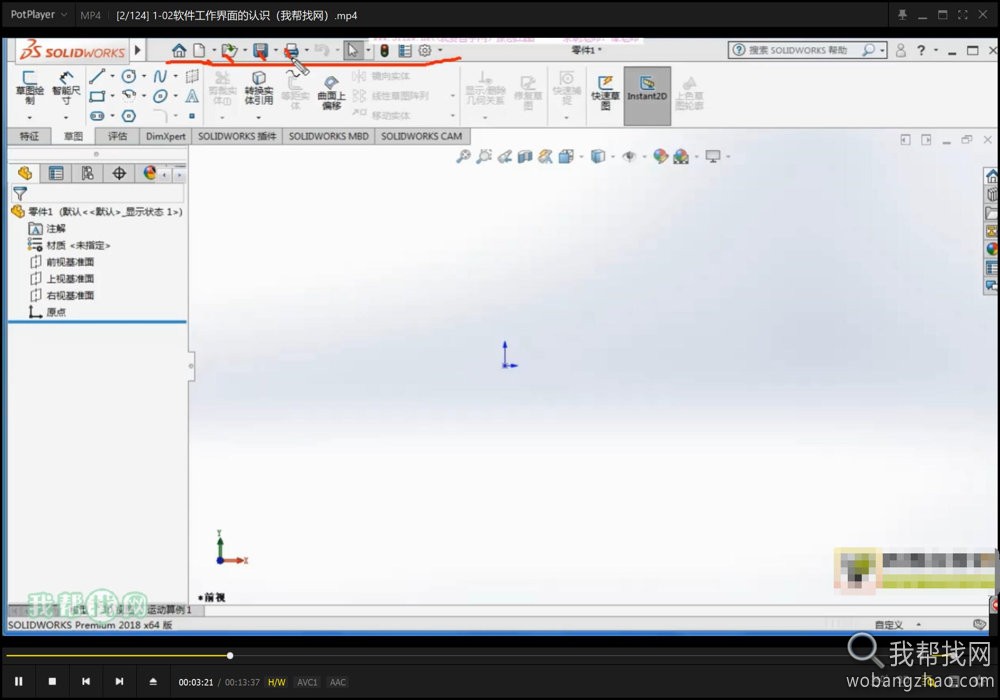The image size is (1000, 700).
Task: Select Front Plane (前视基准面) in tree
Action: pyautogui.click(x=62, y=262)
